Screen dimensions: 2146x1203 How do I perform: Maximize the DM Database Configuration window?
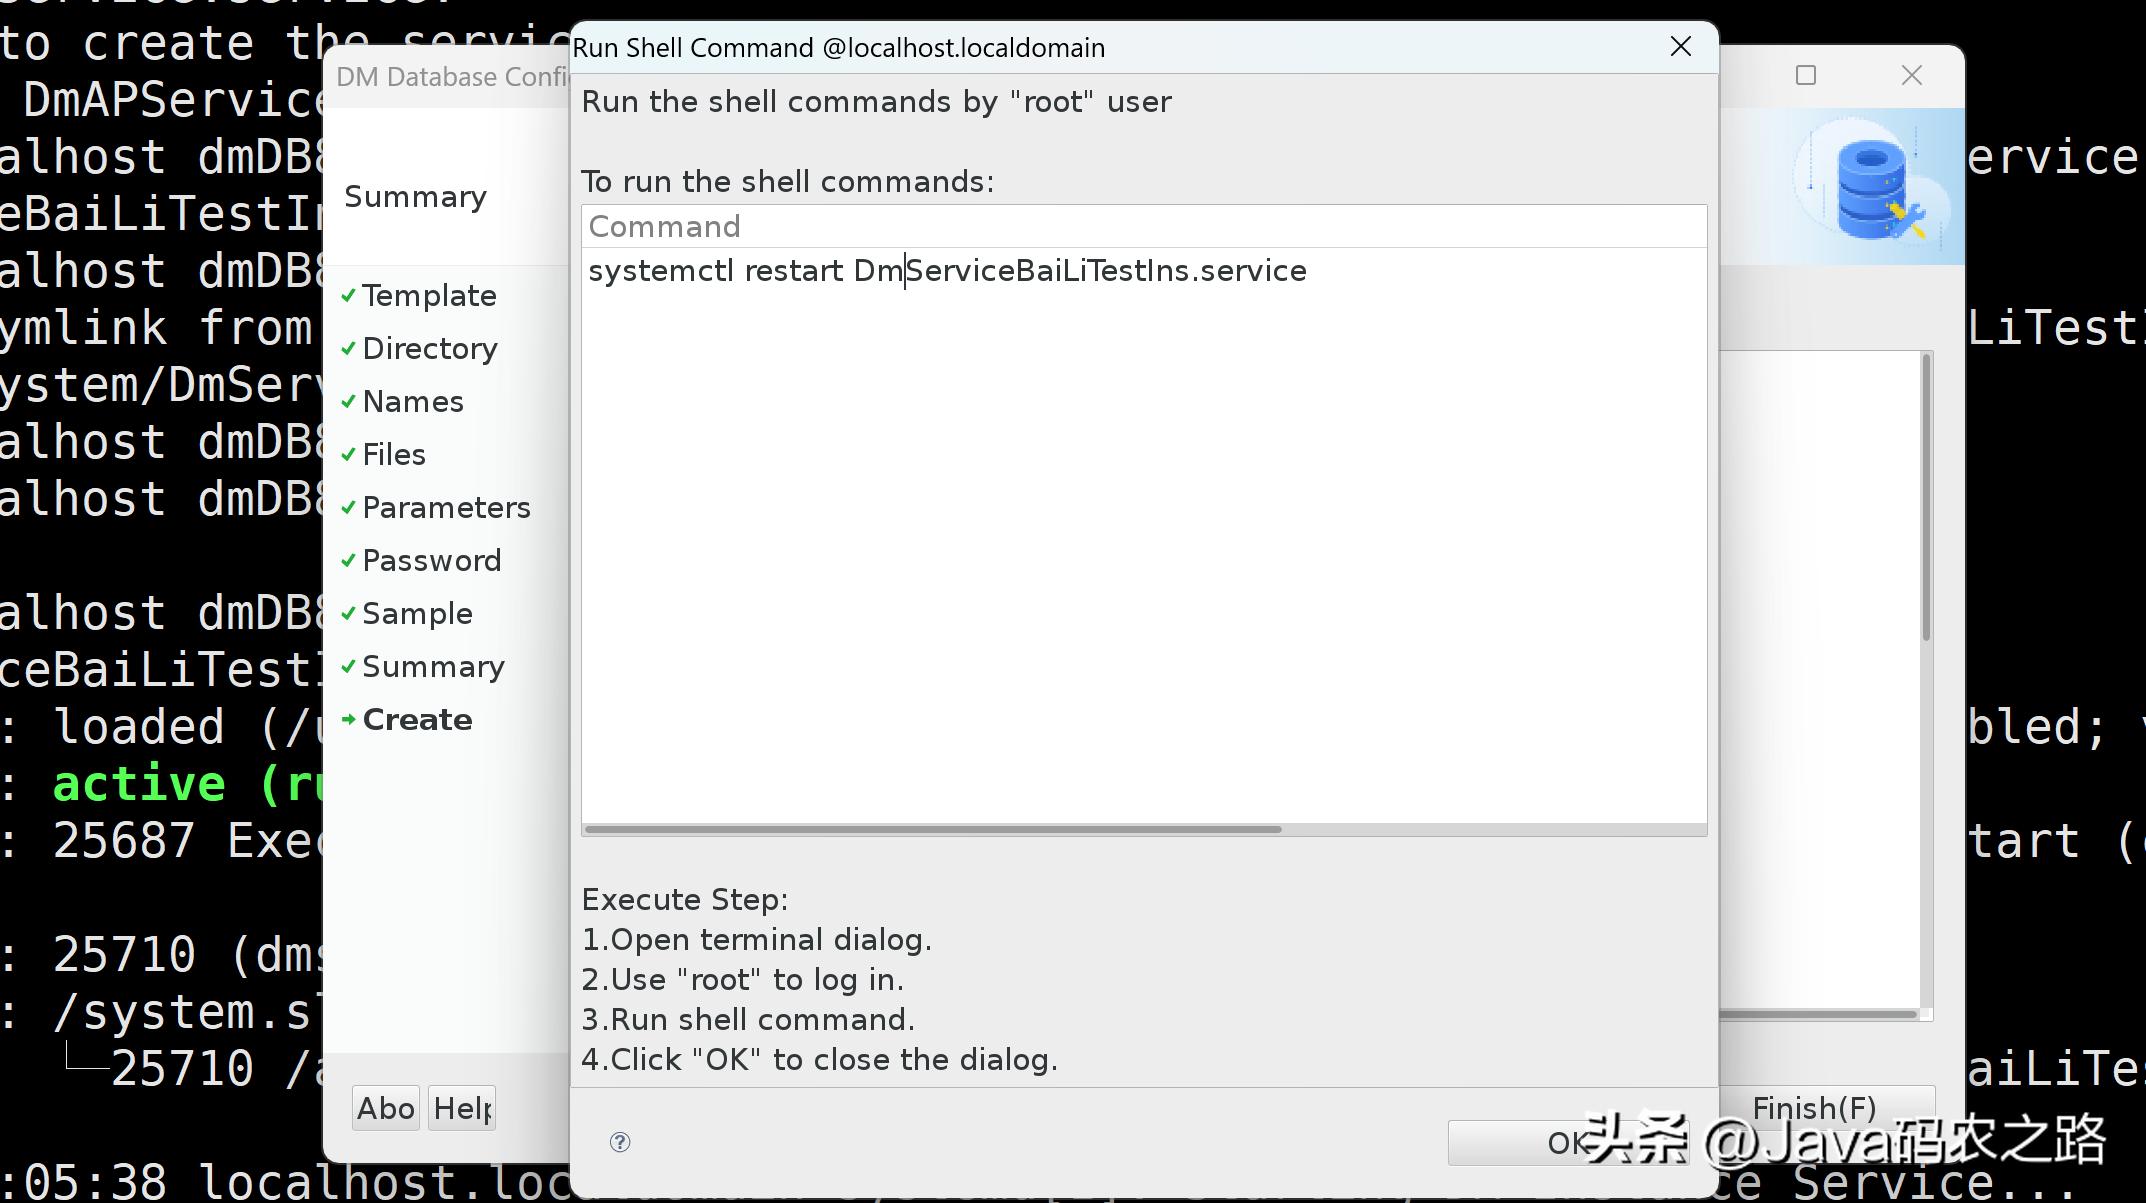pyautogui.click(x=1805, y=76)
